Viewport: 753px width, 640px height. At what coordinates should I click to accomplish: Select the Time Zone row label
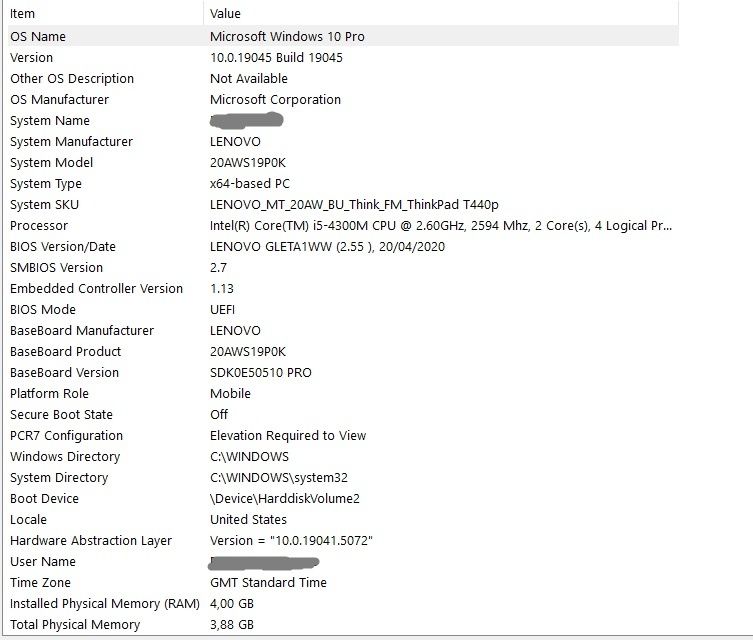click(40, 583)
